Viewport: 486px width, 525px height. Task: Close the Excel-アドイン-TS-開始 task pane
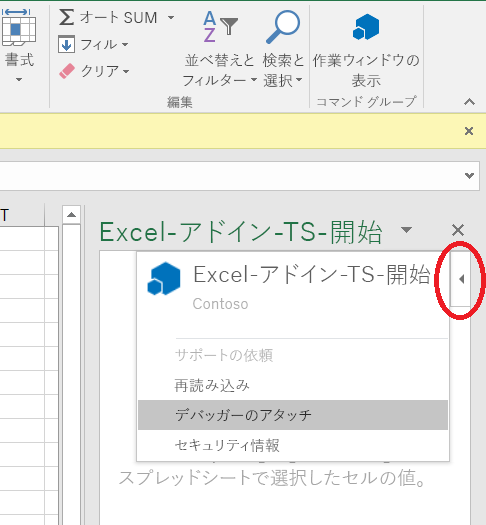pyautogui.click(x=458, y=230)
